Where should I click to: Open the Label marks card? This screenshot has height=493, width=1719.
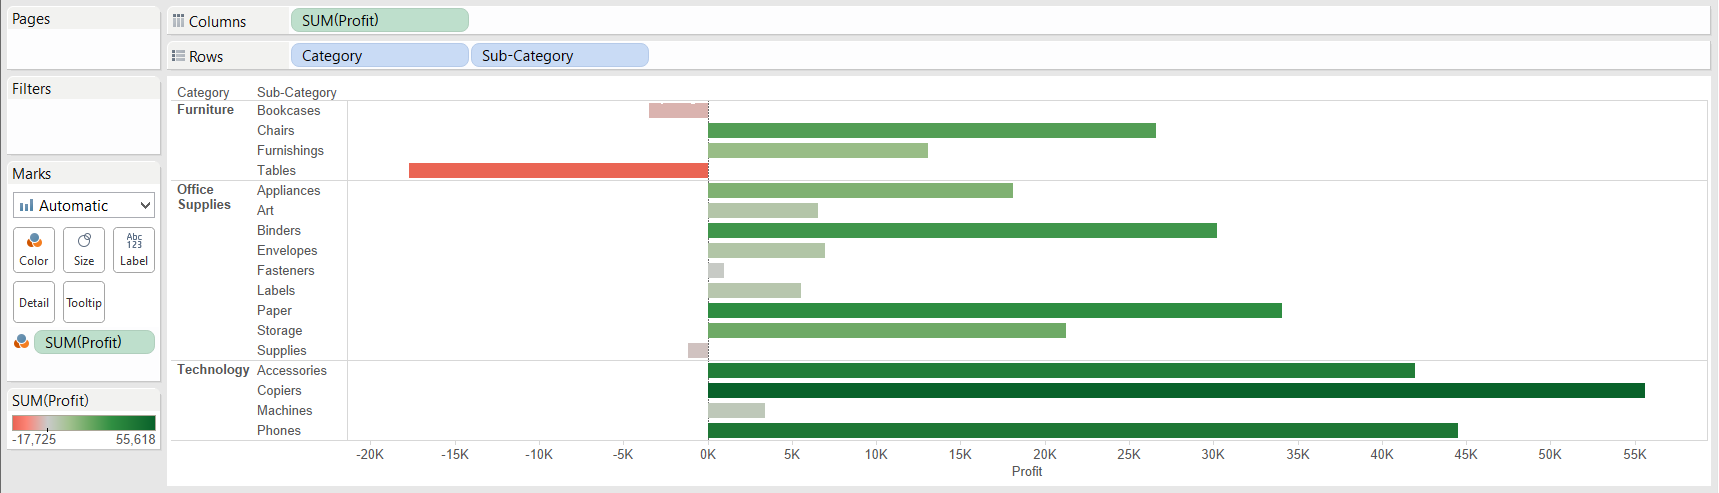click(x=134, y=249)
